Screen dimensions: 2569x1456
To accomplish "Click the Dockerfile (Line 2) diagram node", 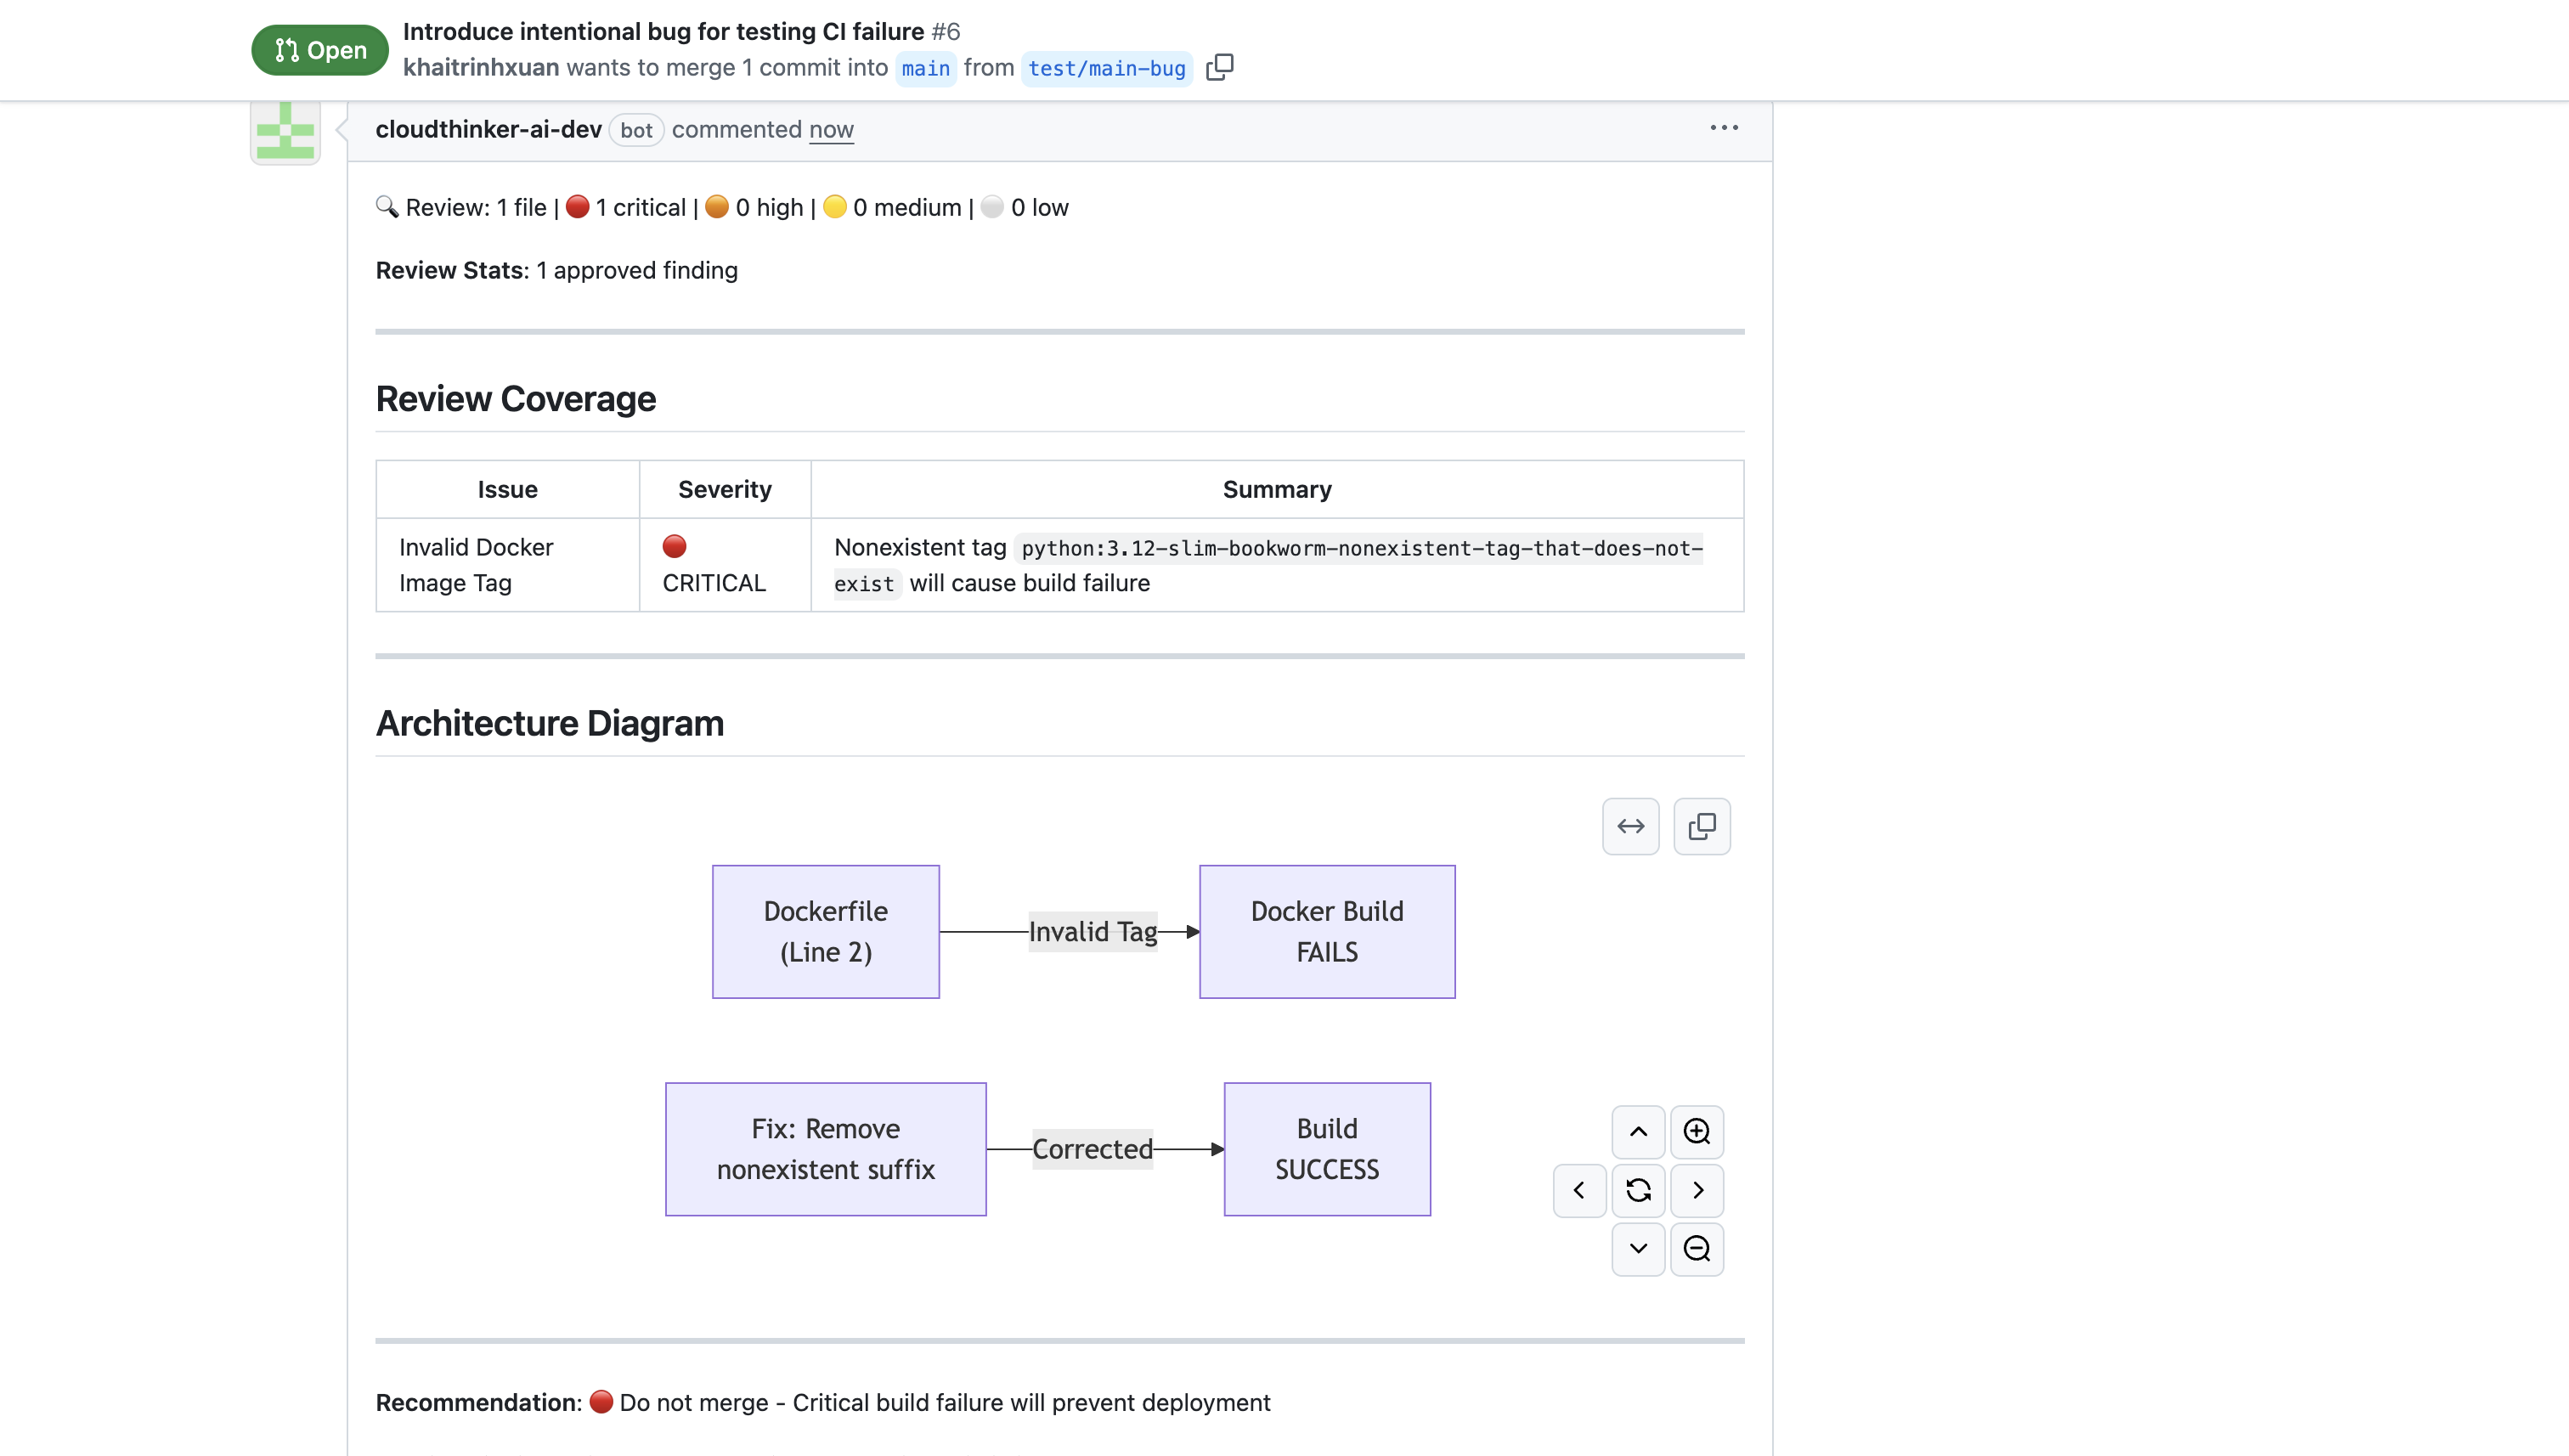I will pyautogui.click(x=825, y=931).
